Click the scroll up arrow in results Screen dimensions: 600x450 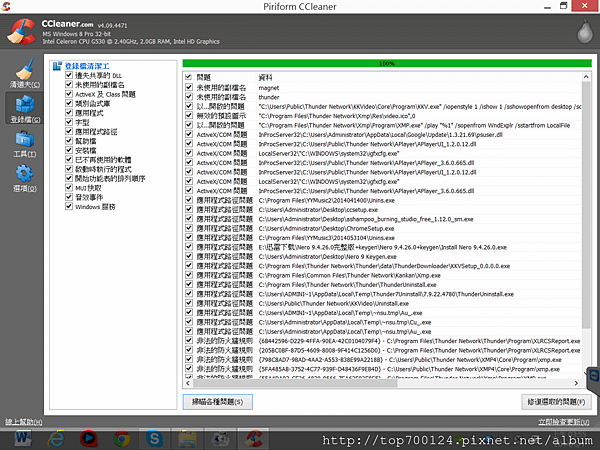pyautogui.click(x=586, y=77)
